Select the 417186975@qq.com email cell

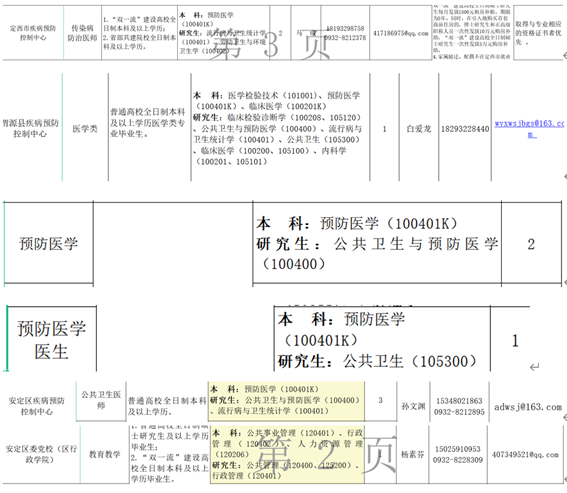pyautogui.click(x=401, y=33)
